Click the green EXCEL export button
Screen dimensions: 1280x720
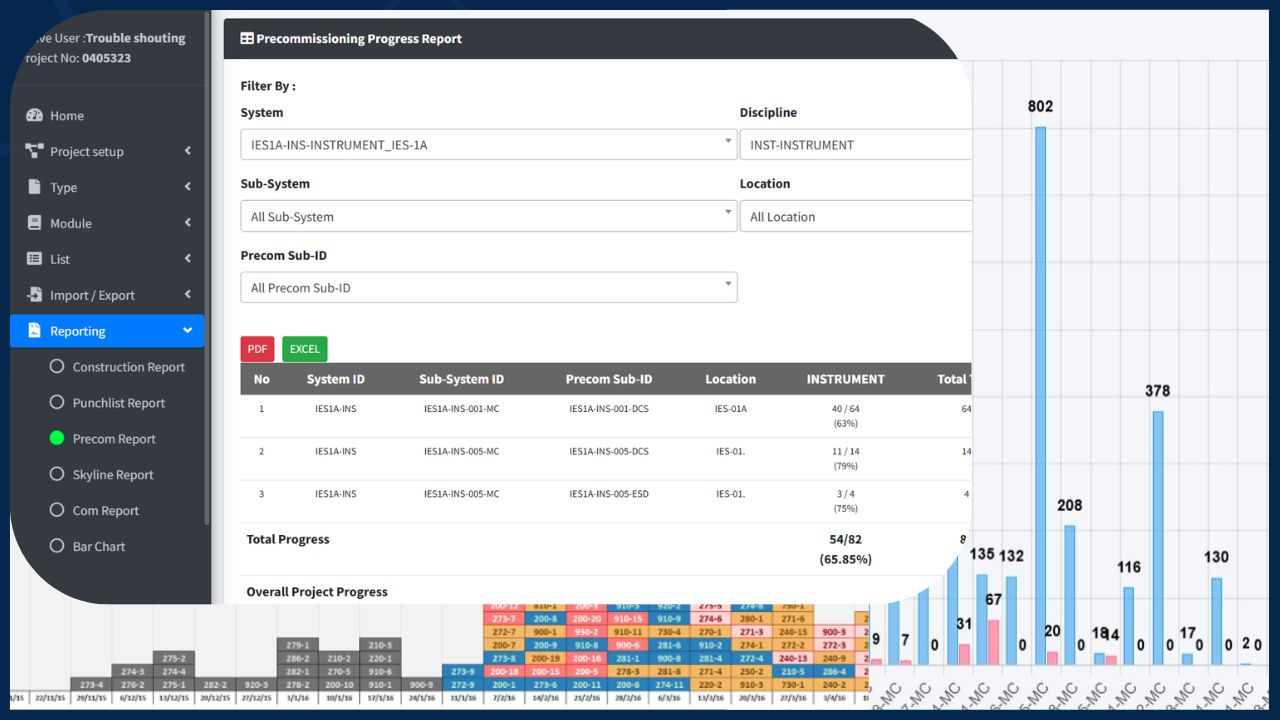point(304,349)
